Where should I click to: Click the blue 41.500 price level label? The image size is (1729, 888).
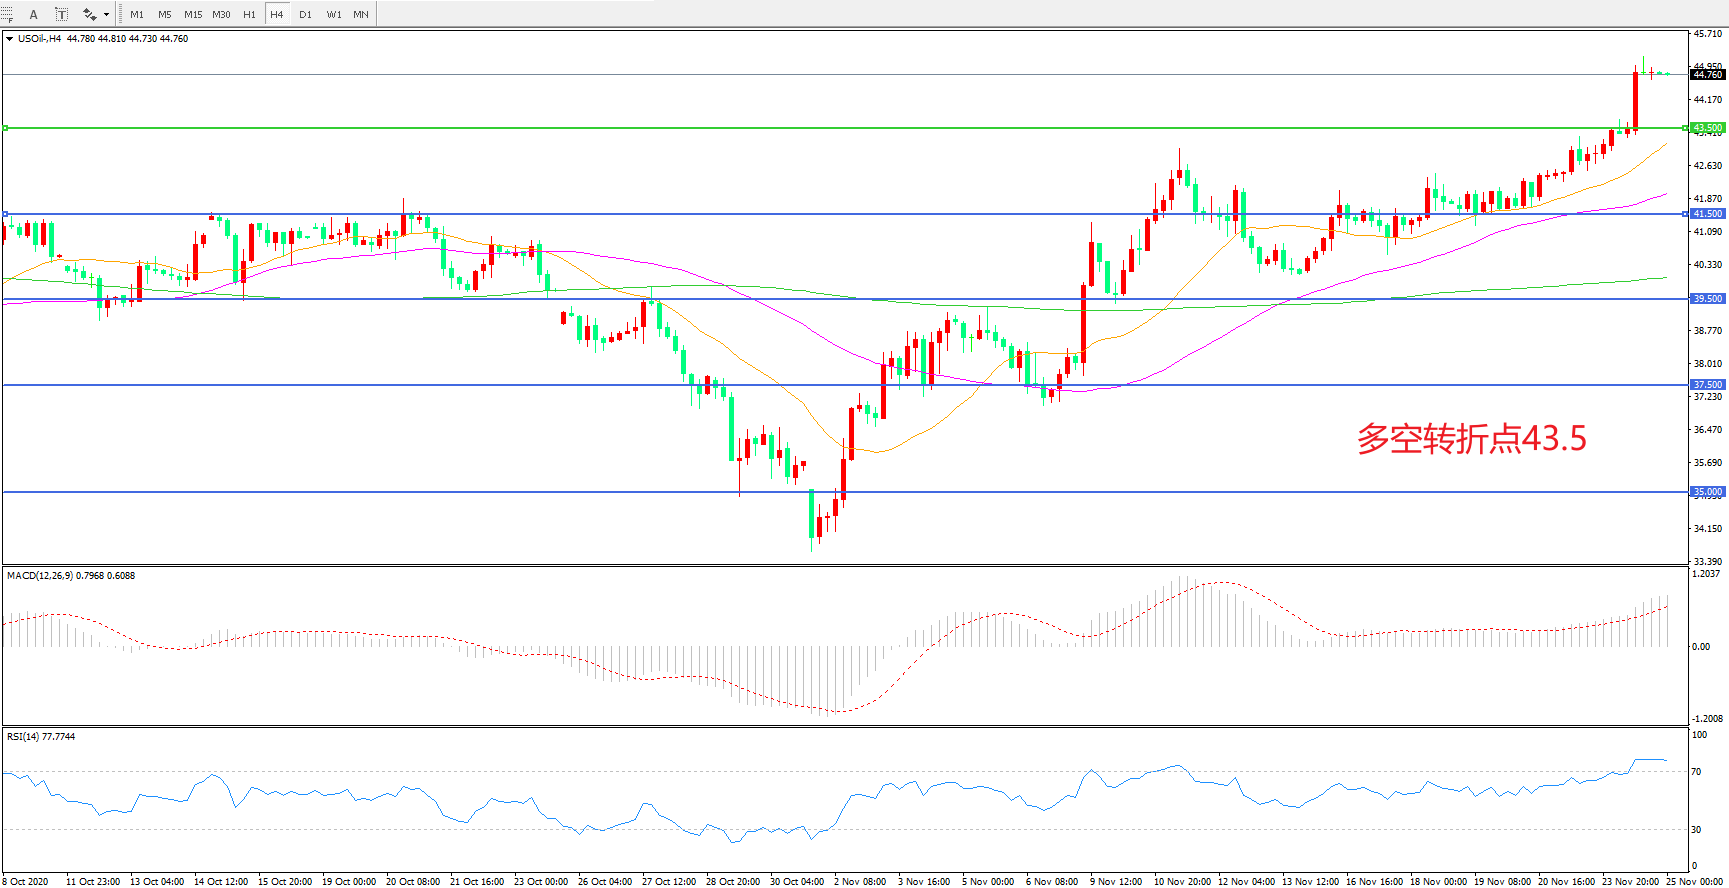1707,214
